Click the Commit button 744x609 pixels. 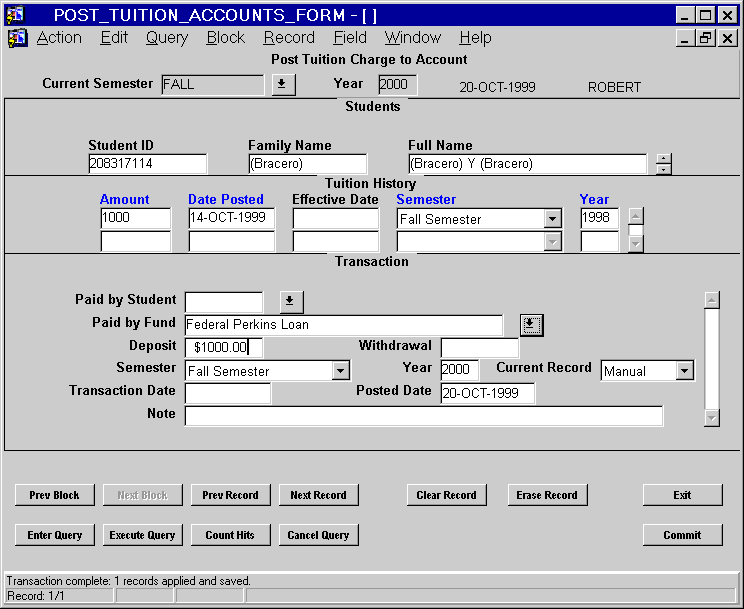pyautogui.click(x=683, y=535)
